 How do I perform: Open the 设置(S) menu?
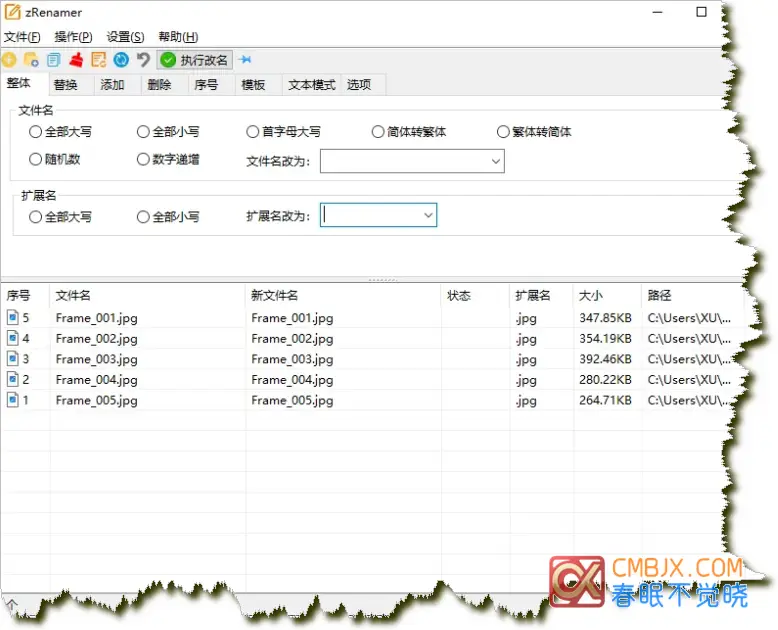point(126,37)
